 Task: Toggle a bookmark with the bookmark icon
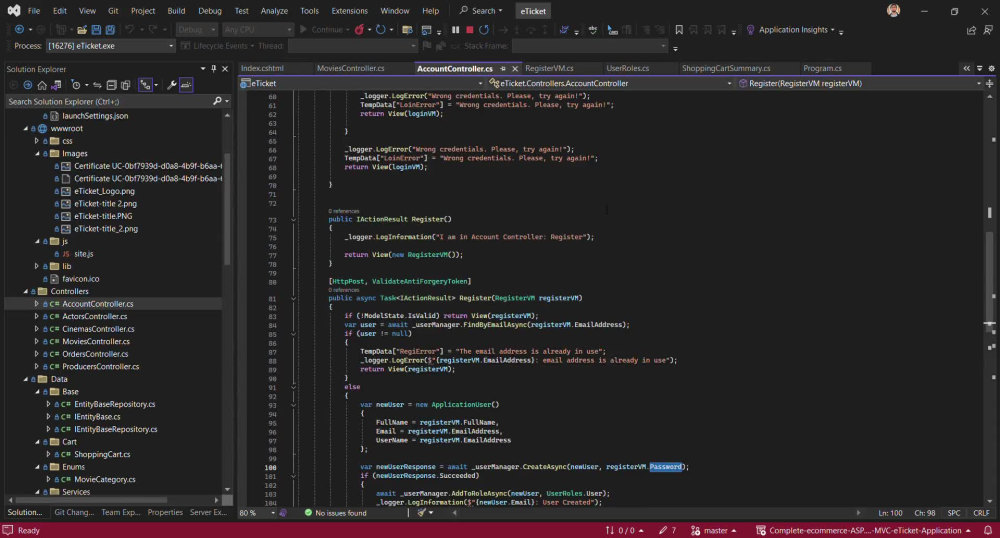coord(679,29)
